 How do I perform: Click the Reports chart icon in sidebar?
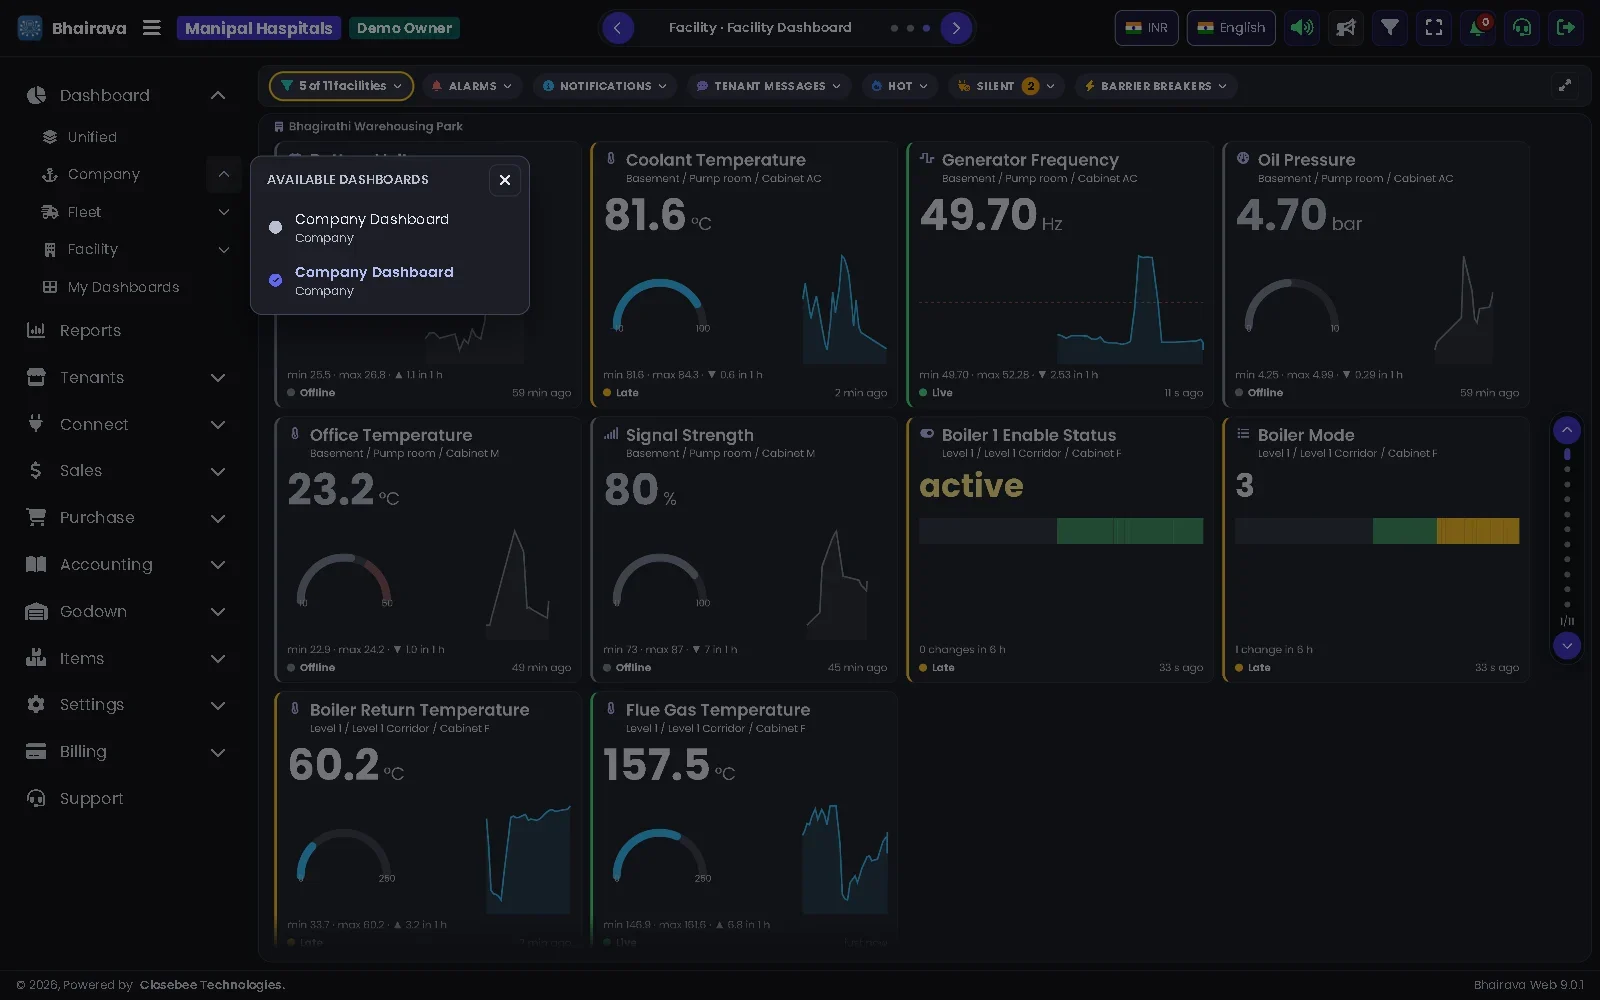36,330
